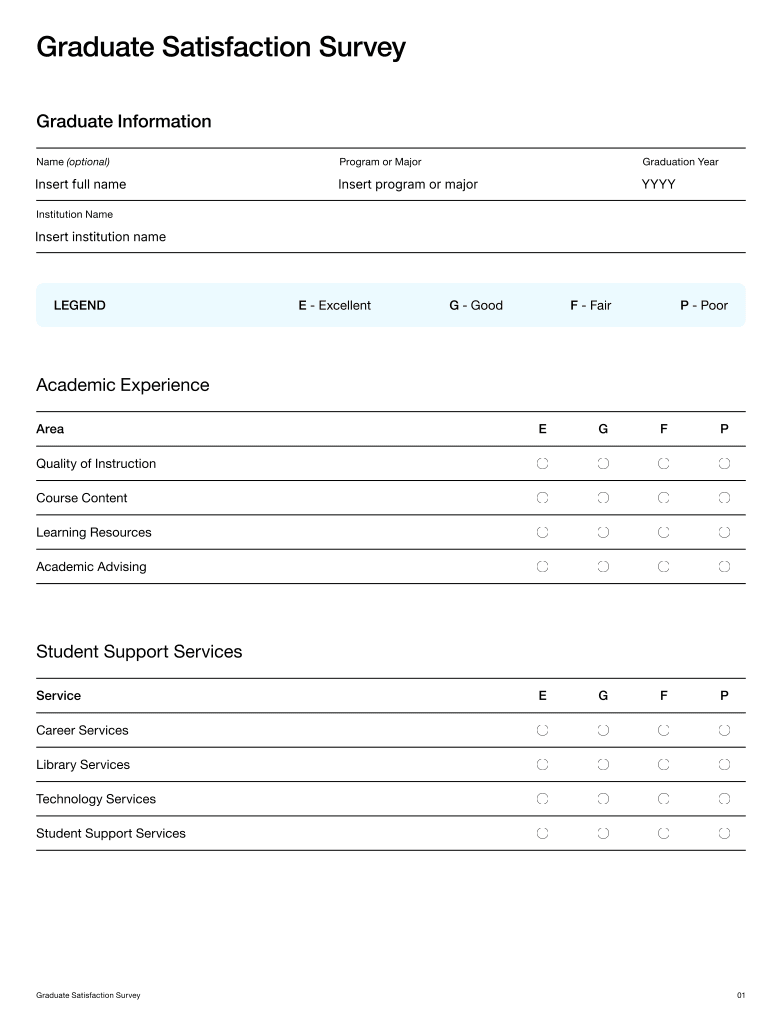Select Excellent for Career Services
Viewport: 781px width, 1011px height.
click(x=542, y=731)
